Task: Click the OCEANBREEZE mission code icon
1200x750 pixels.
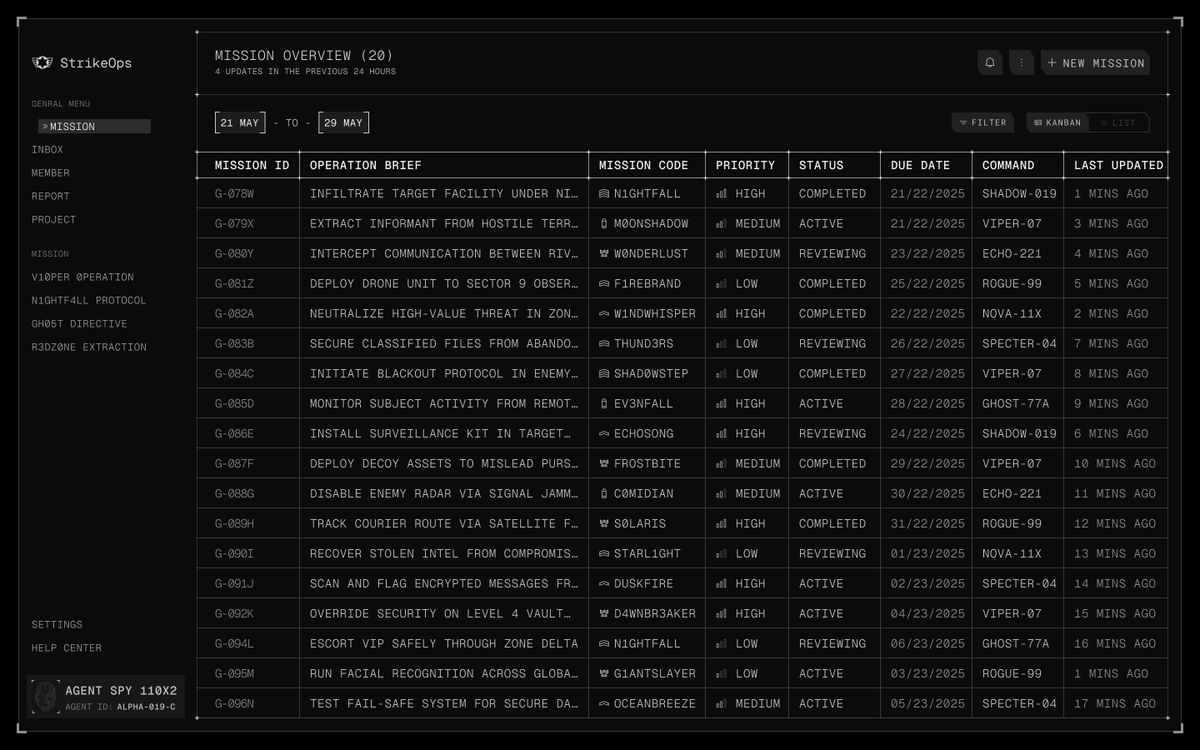Action: (604, 704)
